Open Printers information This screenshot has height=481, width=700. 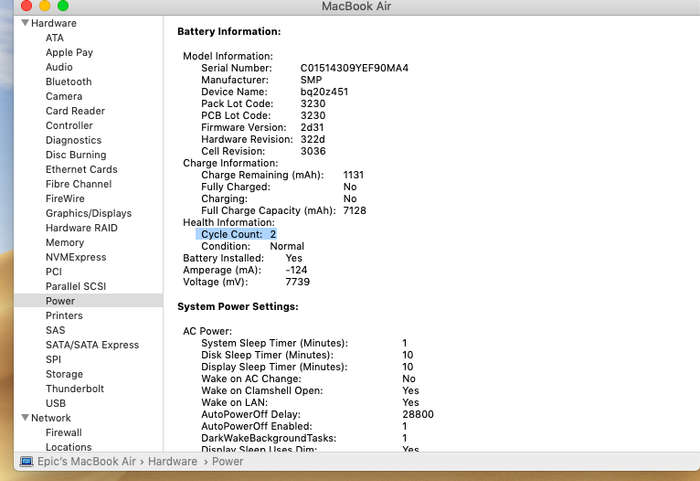coord(64,316)
